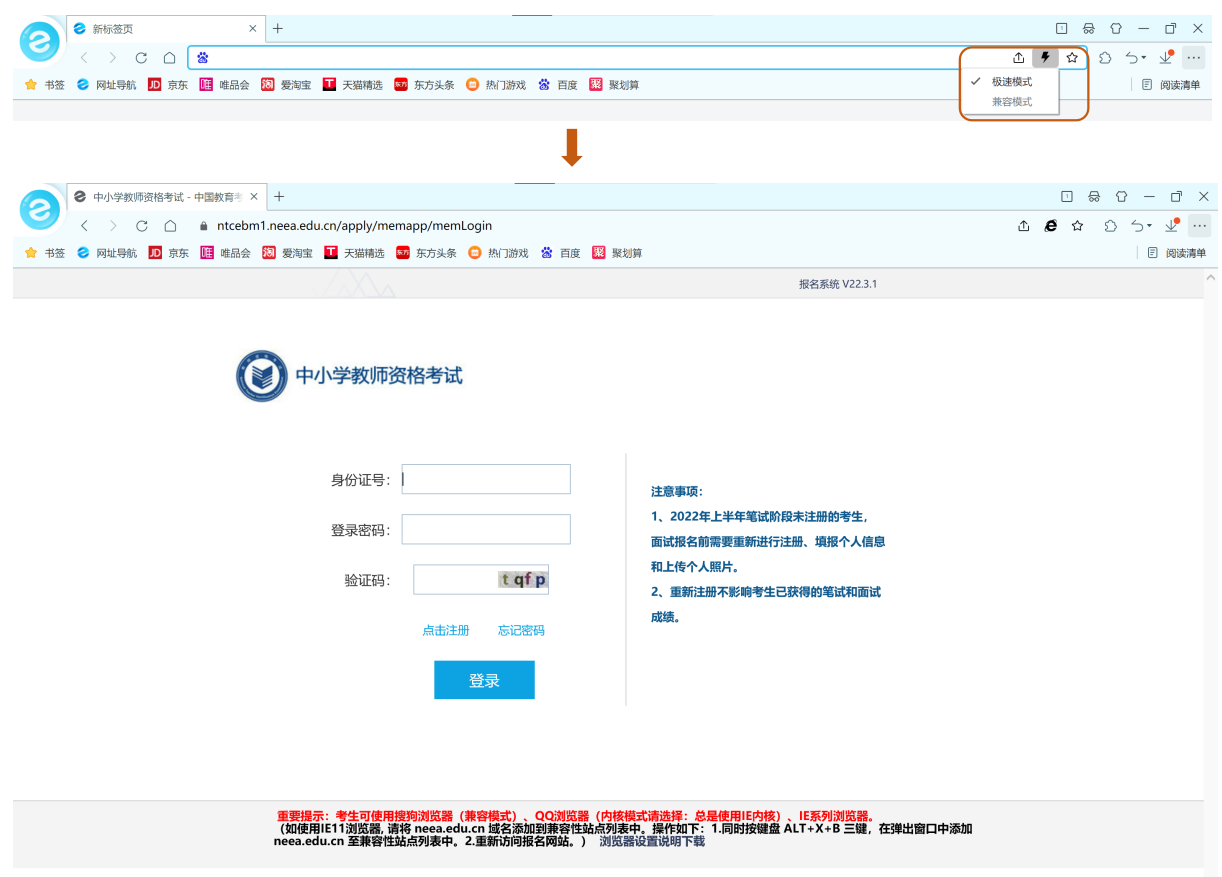
Task: Open 百度 bookmark in 新标签页 window
Action: click(x=558, y=85)
